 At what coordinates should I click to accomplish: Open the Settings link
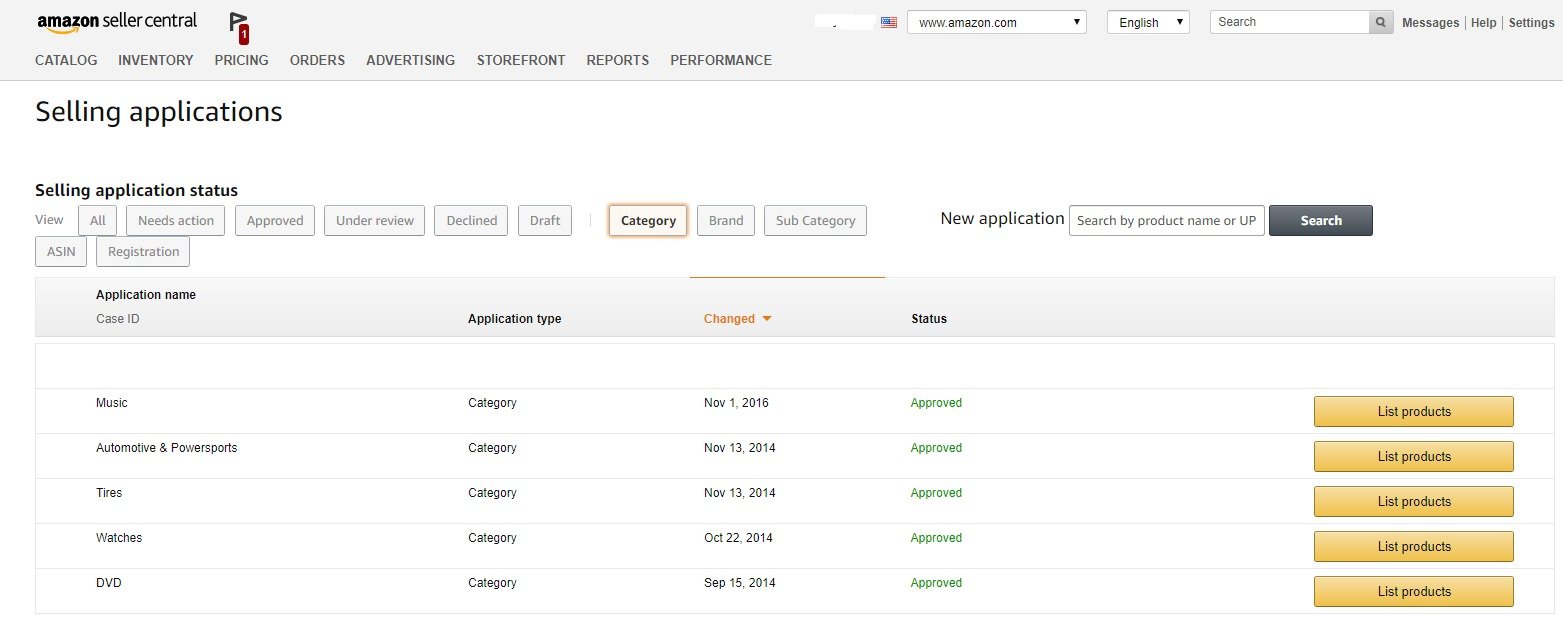pyautogui.click(x=1531, y=22)
